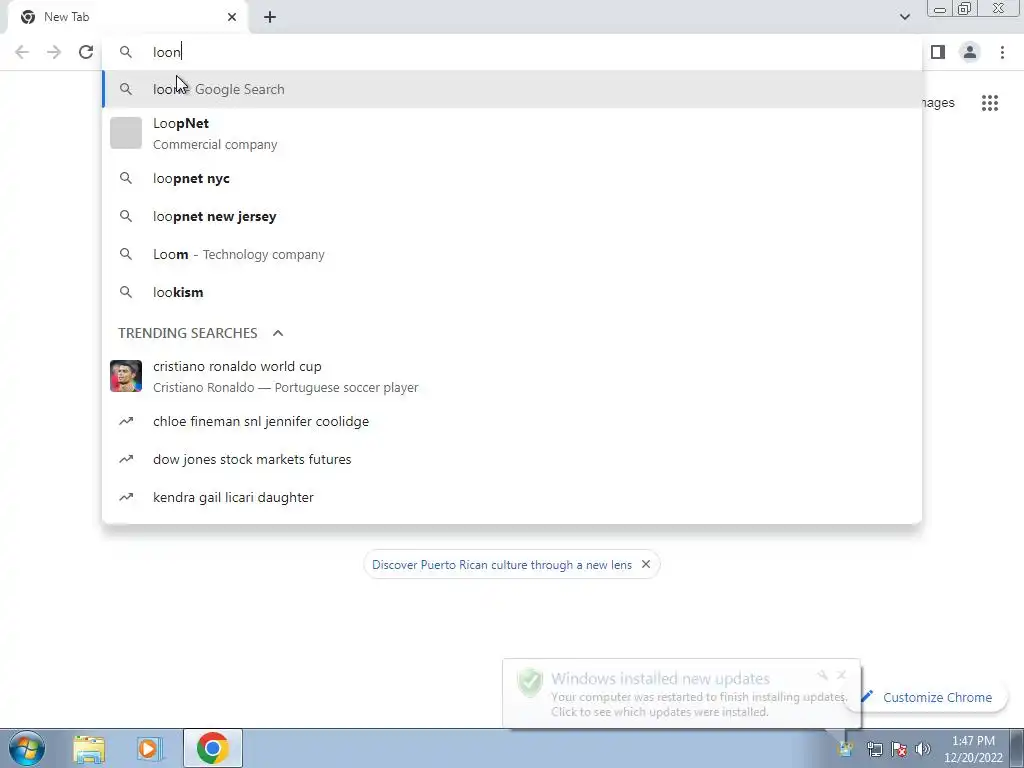1024x768 pixels.
Task: Select the New Tab tab
Action: (127, 17)
